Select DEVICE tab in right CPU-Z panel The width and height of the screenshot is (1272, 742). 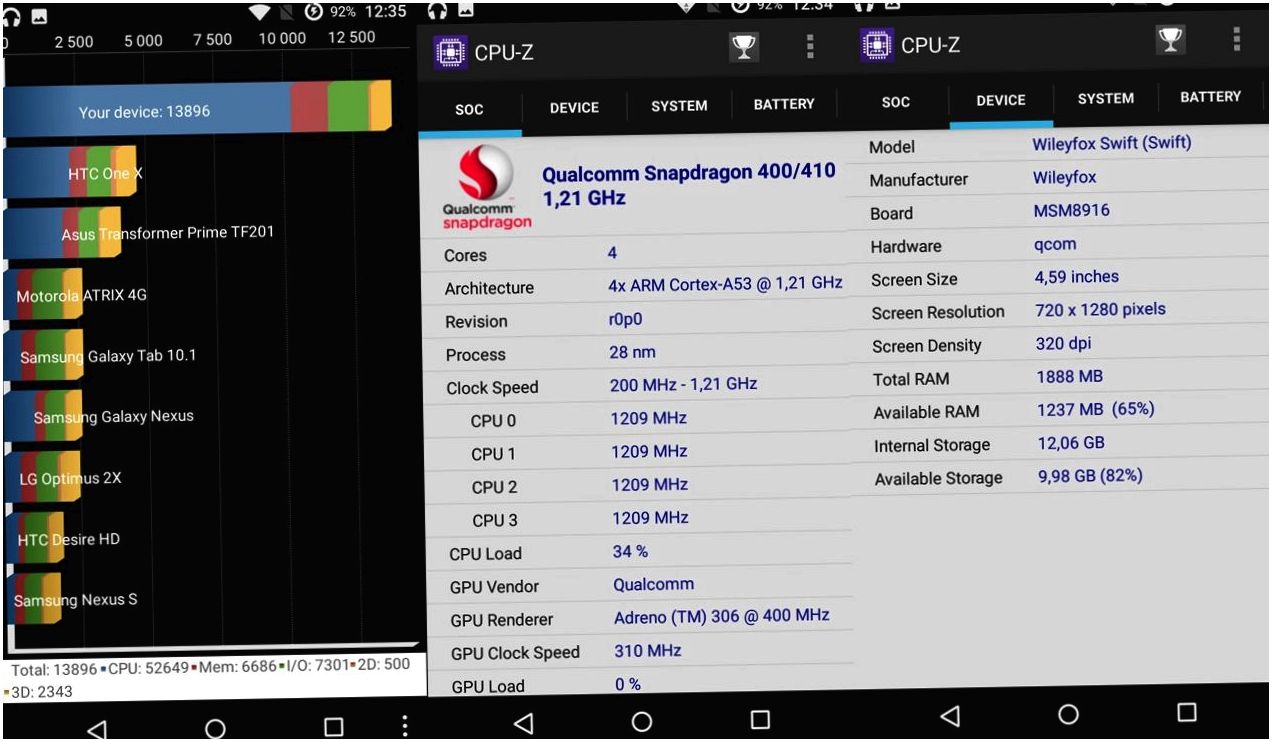(1001, 100)
